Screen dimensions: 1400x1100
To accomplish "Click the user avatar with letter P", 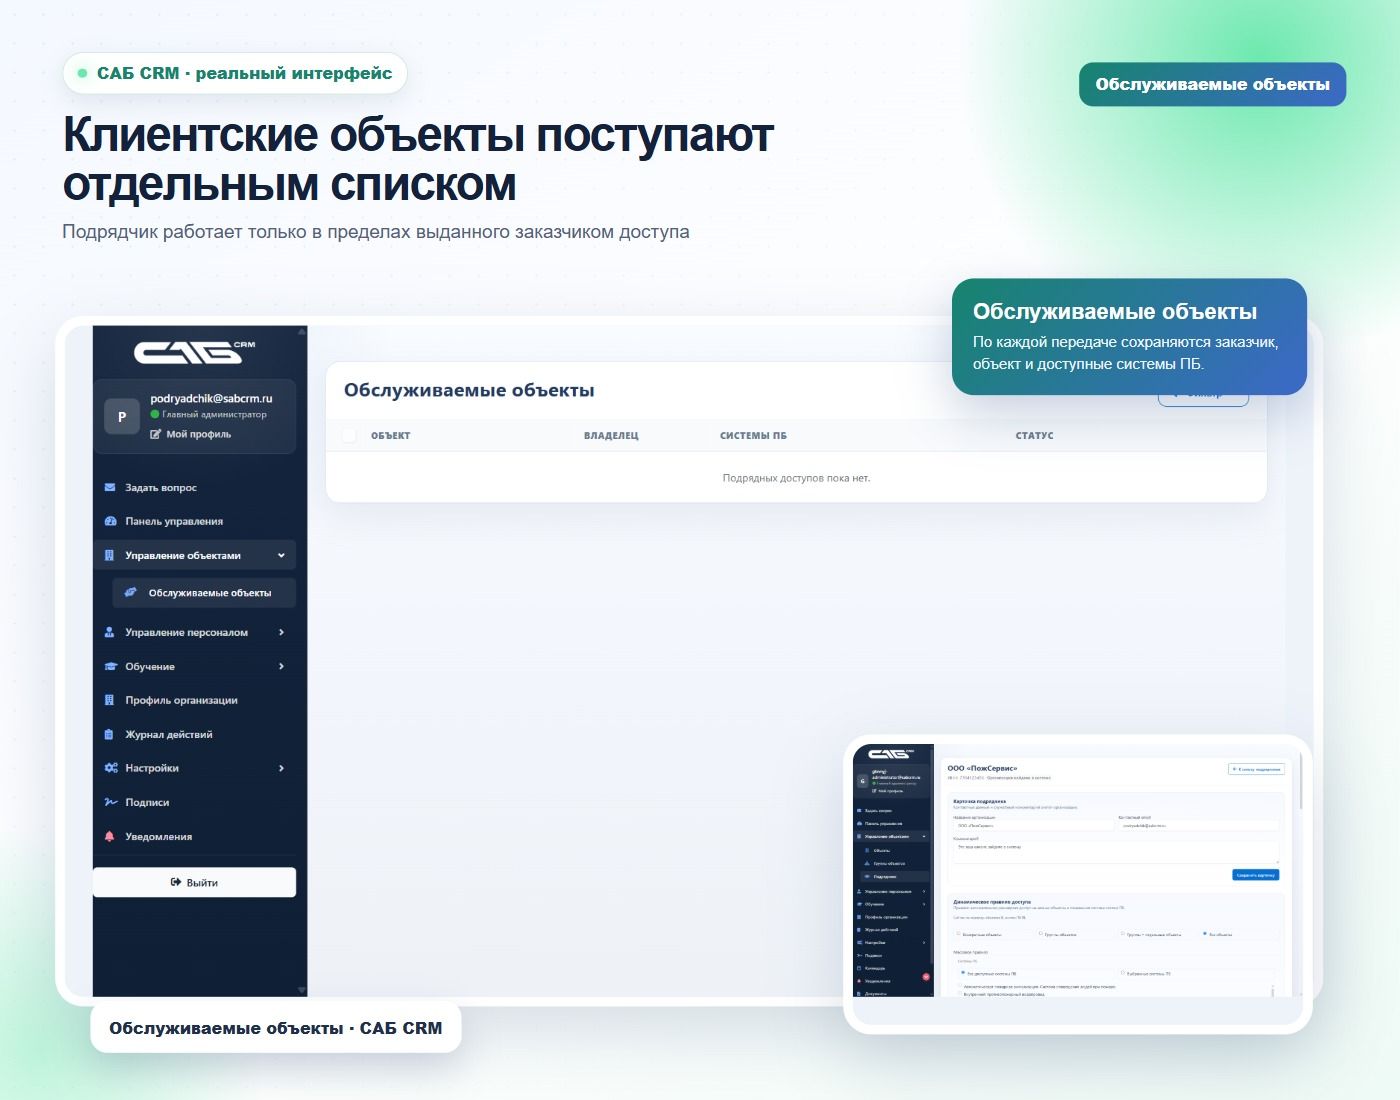I will [x=122, y=417].
